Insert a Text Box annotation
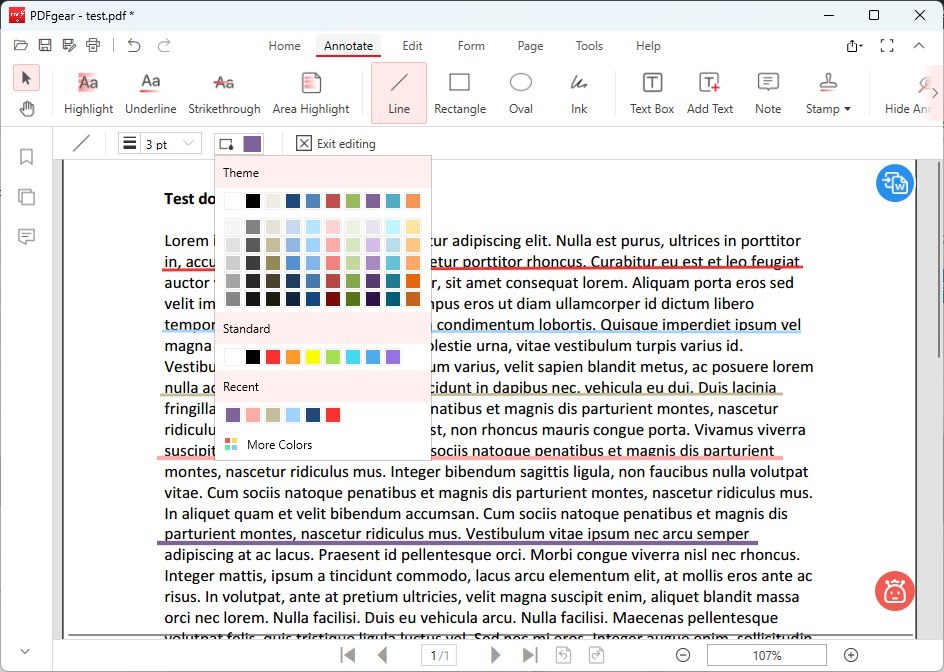The height and width of the screenshot is (672, 944). click(x=651, y=93)
